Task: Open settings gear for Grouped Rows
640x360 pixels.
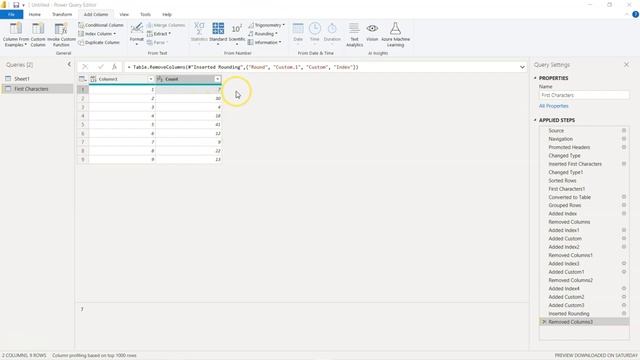Action: click(624, 205)
